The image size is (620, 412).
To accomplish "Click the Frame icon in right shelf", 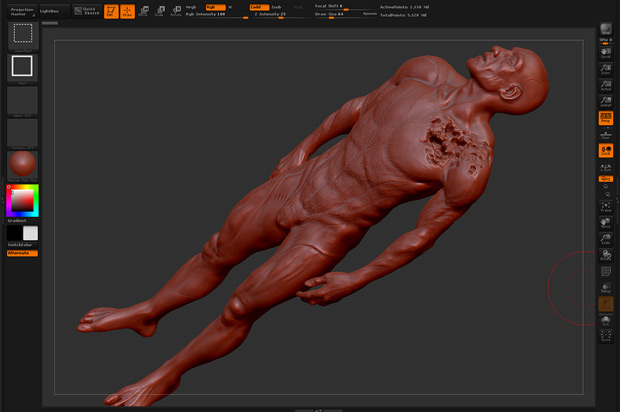I will [x=606, y=206].
